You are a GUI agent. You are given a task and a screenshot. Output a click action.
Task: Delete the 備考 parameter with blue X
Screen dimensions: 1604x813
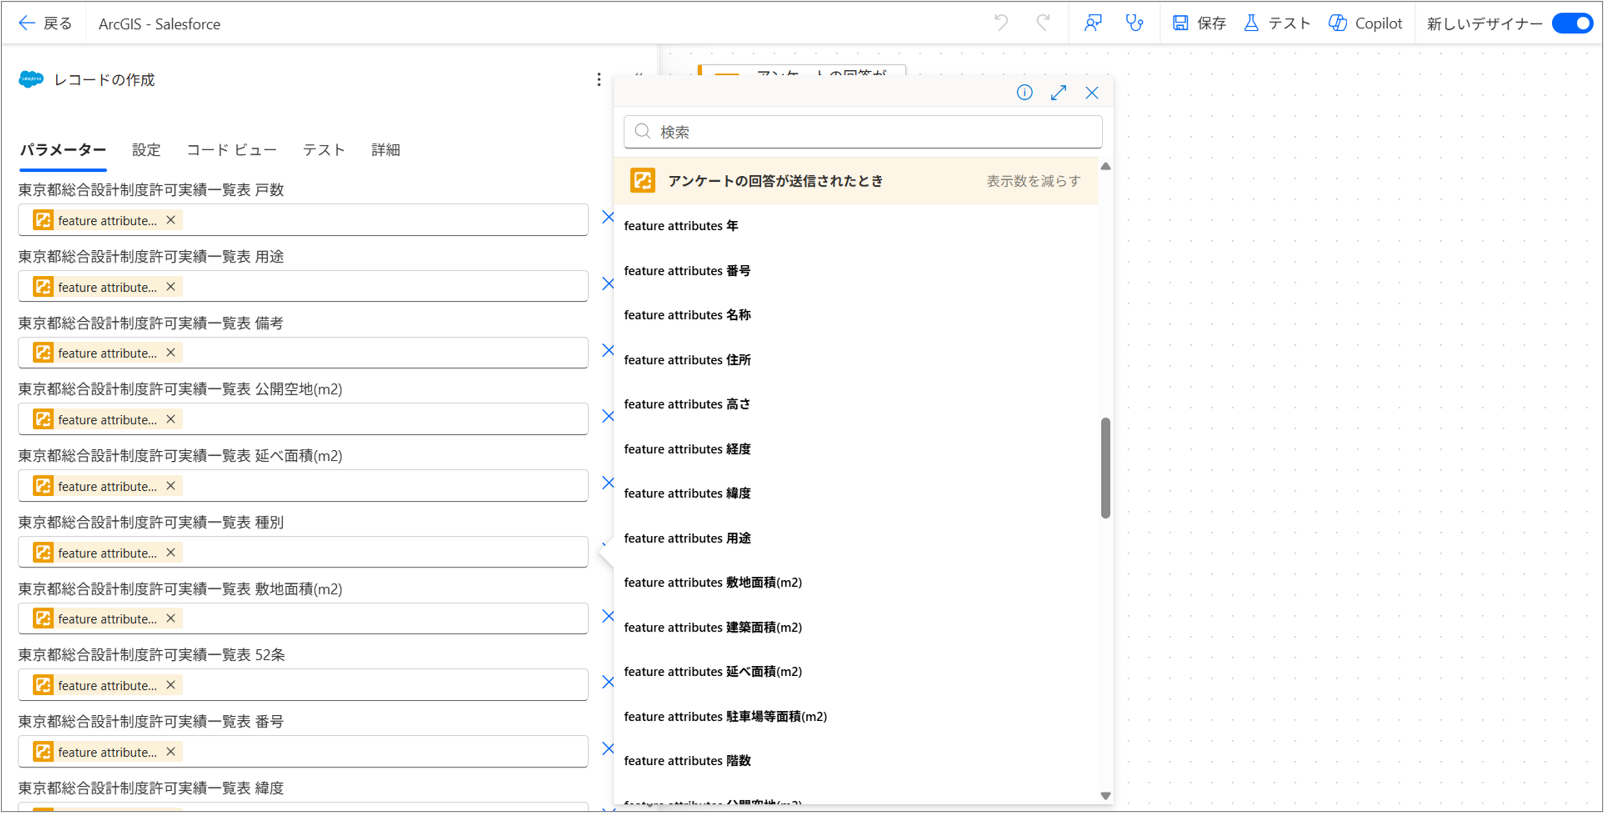(608, 350)
